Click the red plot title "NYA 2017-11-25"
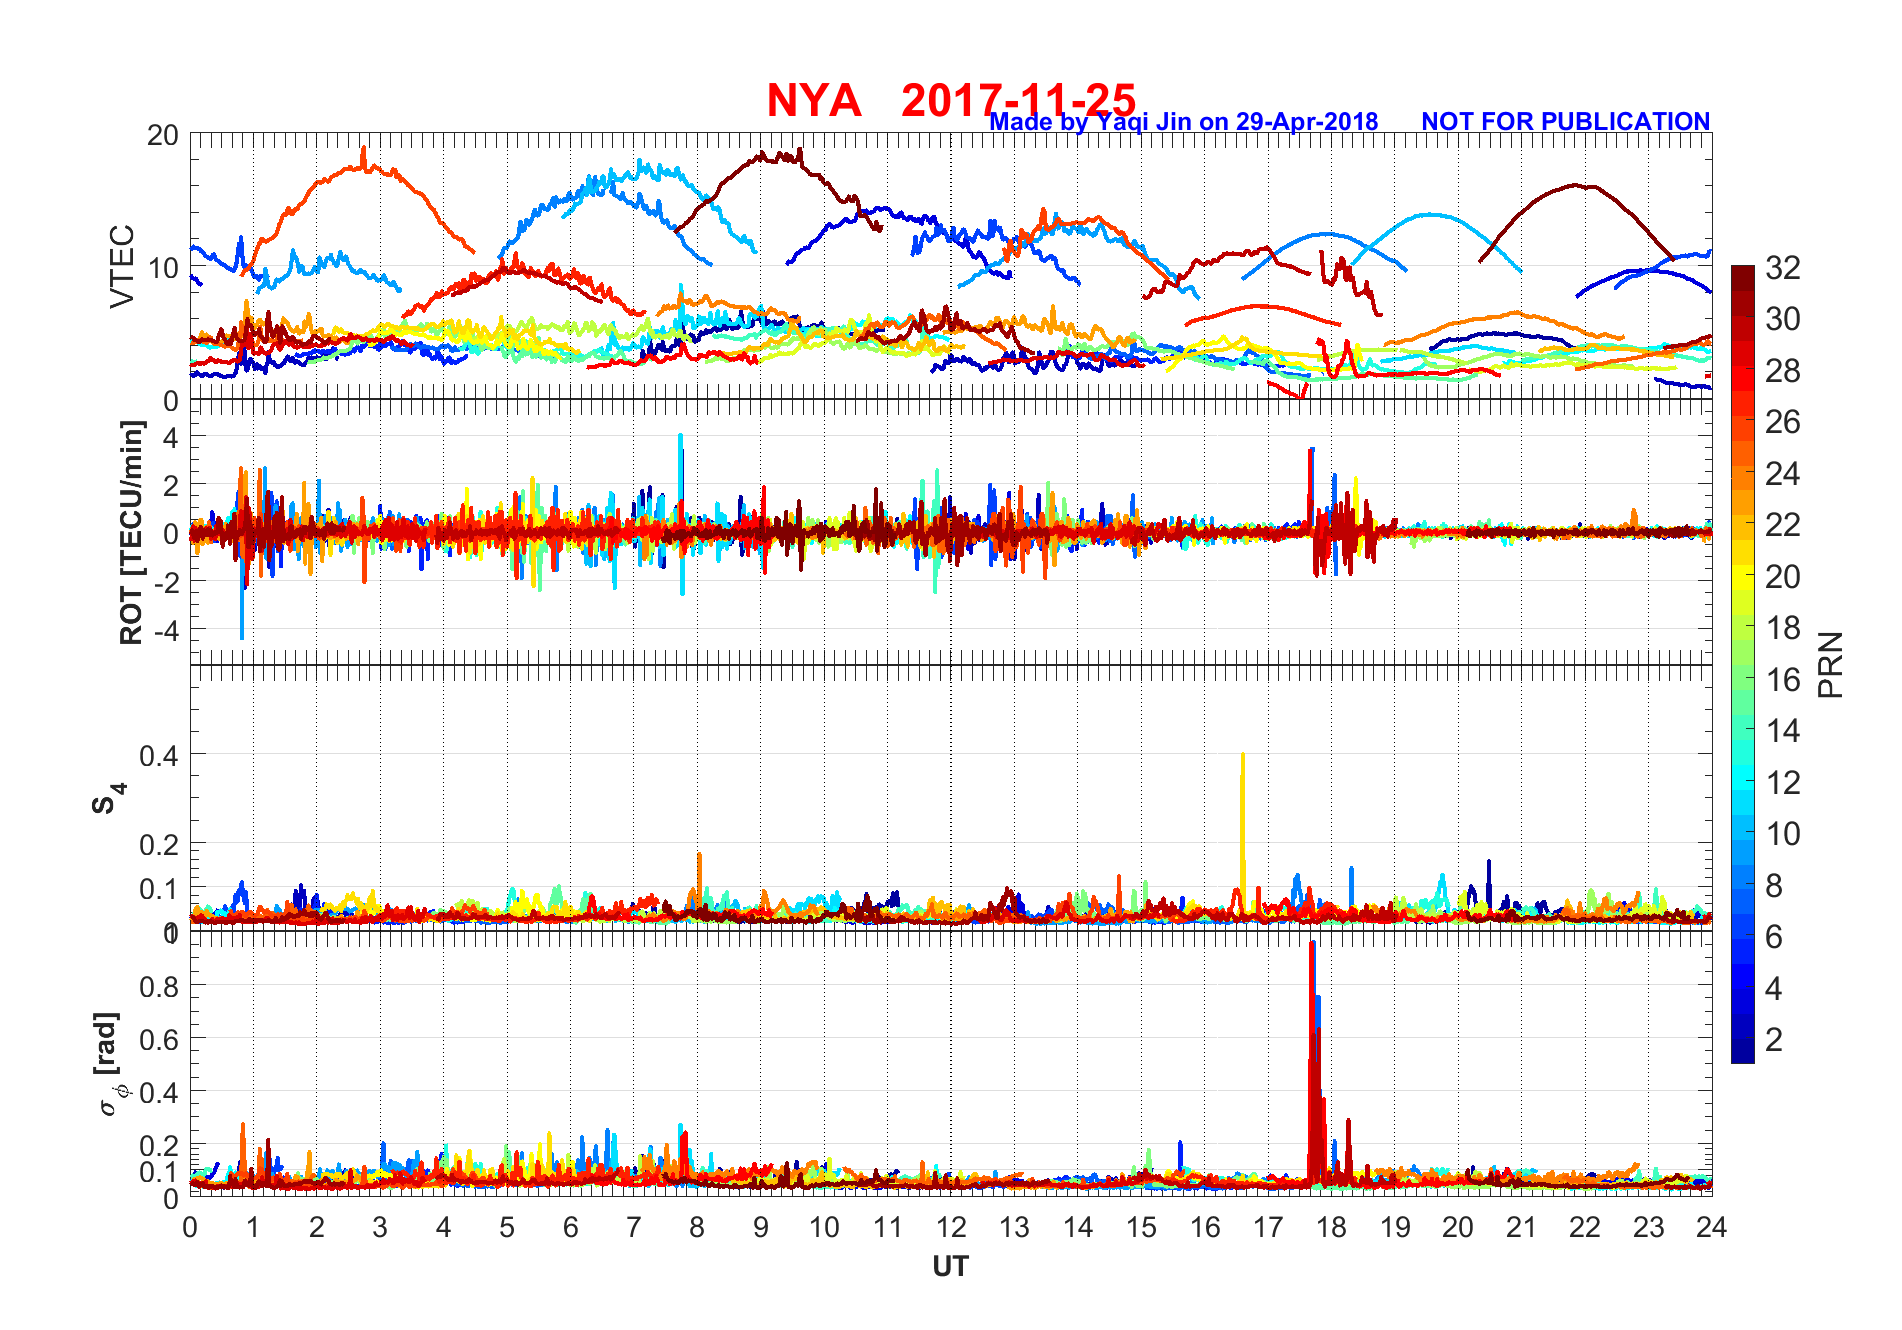 [951, 100]
